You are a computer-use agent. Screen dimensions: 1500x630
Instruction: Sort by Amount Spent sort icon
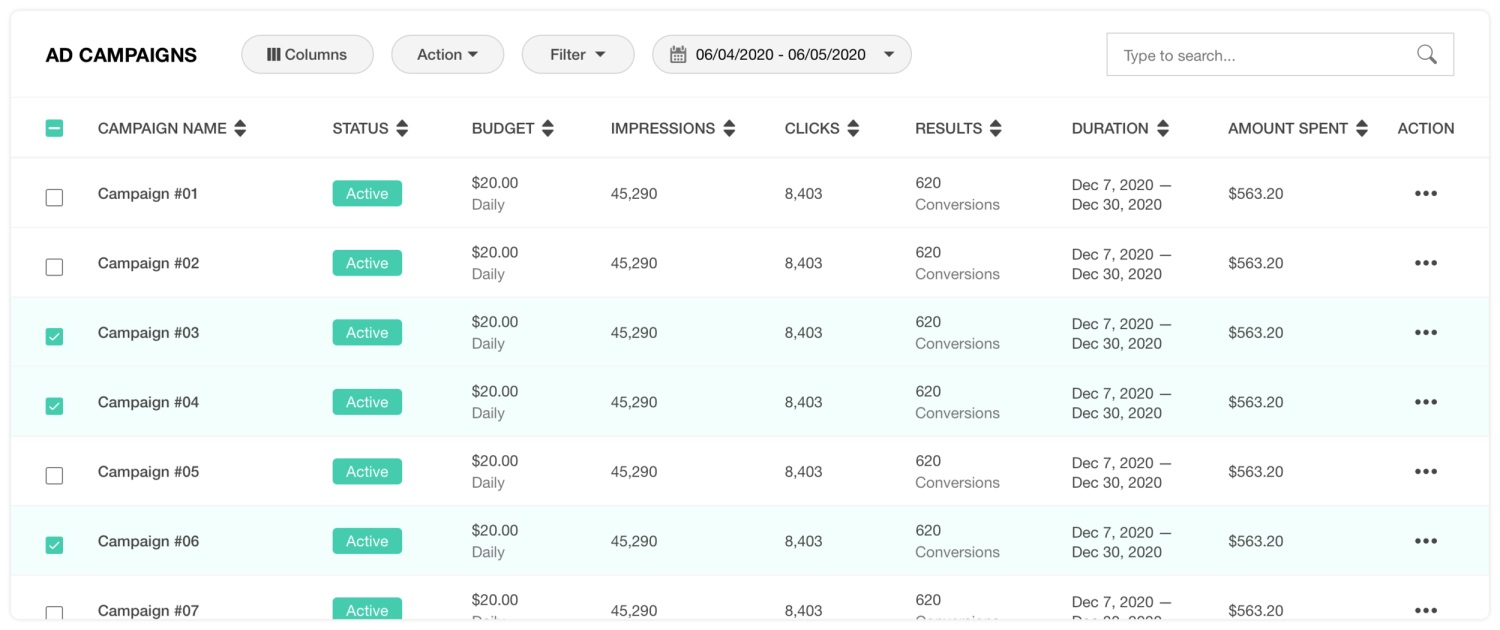click(x=1361, y=128)
